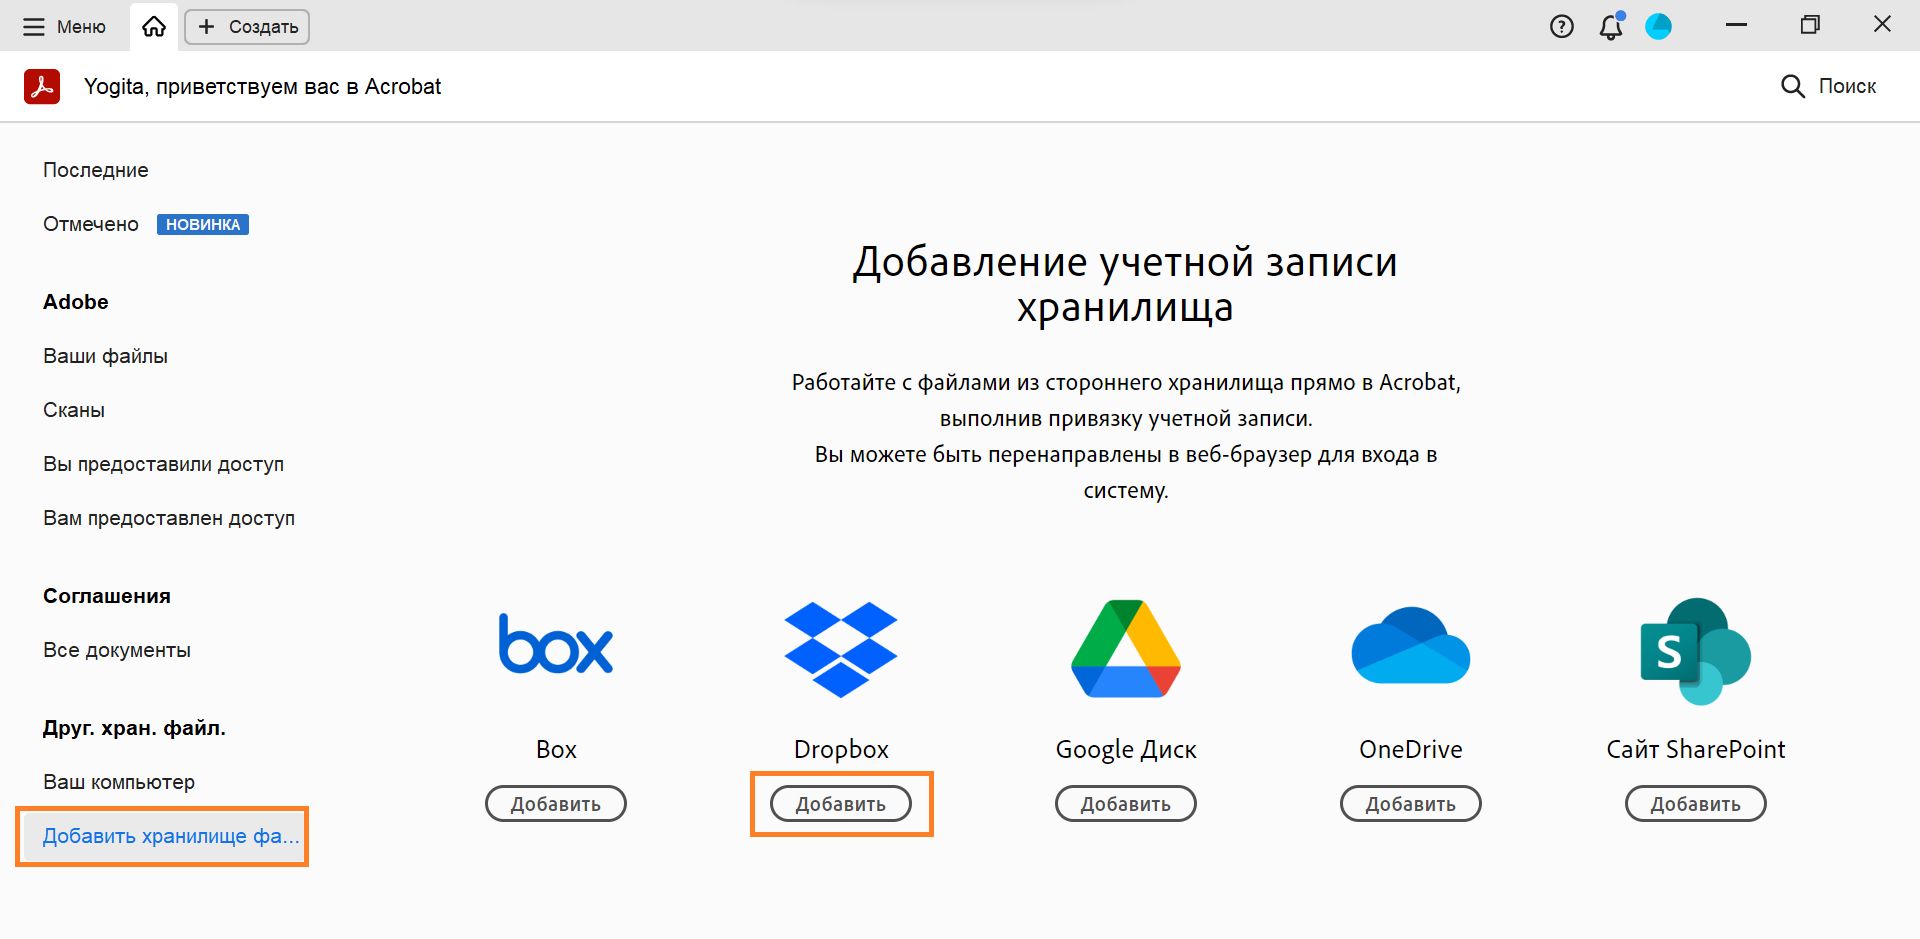Open search with the Поиск icon
The width and height of the screenshot is (1920, 939).
tap(1791, 86)
